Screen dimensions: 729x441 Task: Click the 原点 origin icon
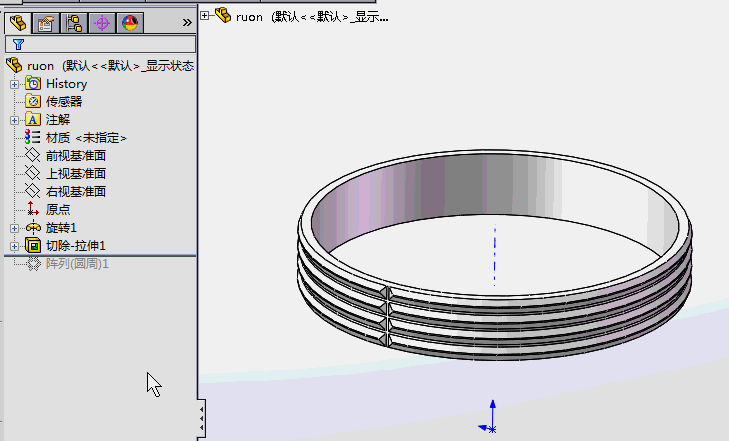[x=33, y=209]
